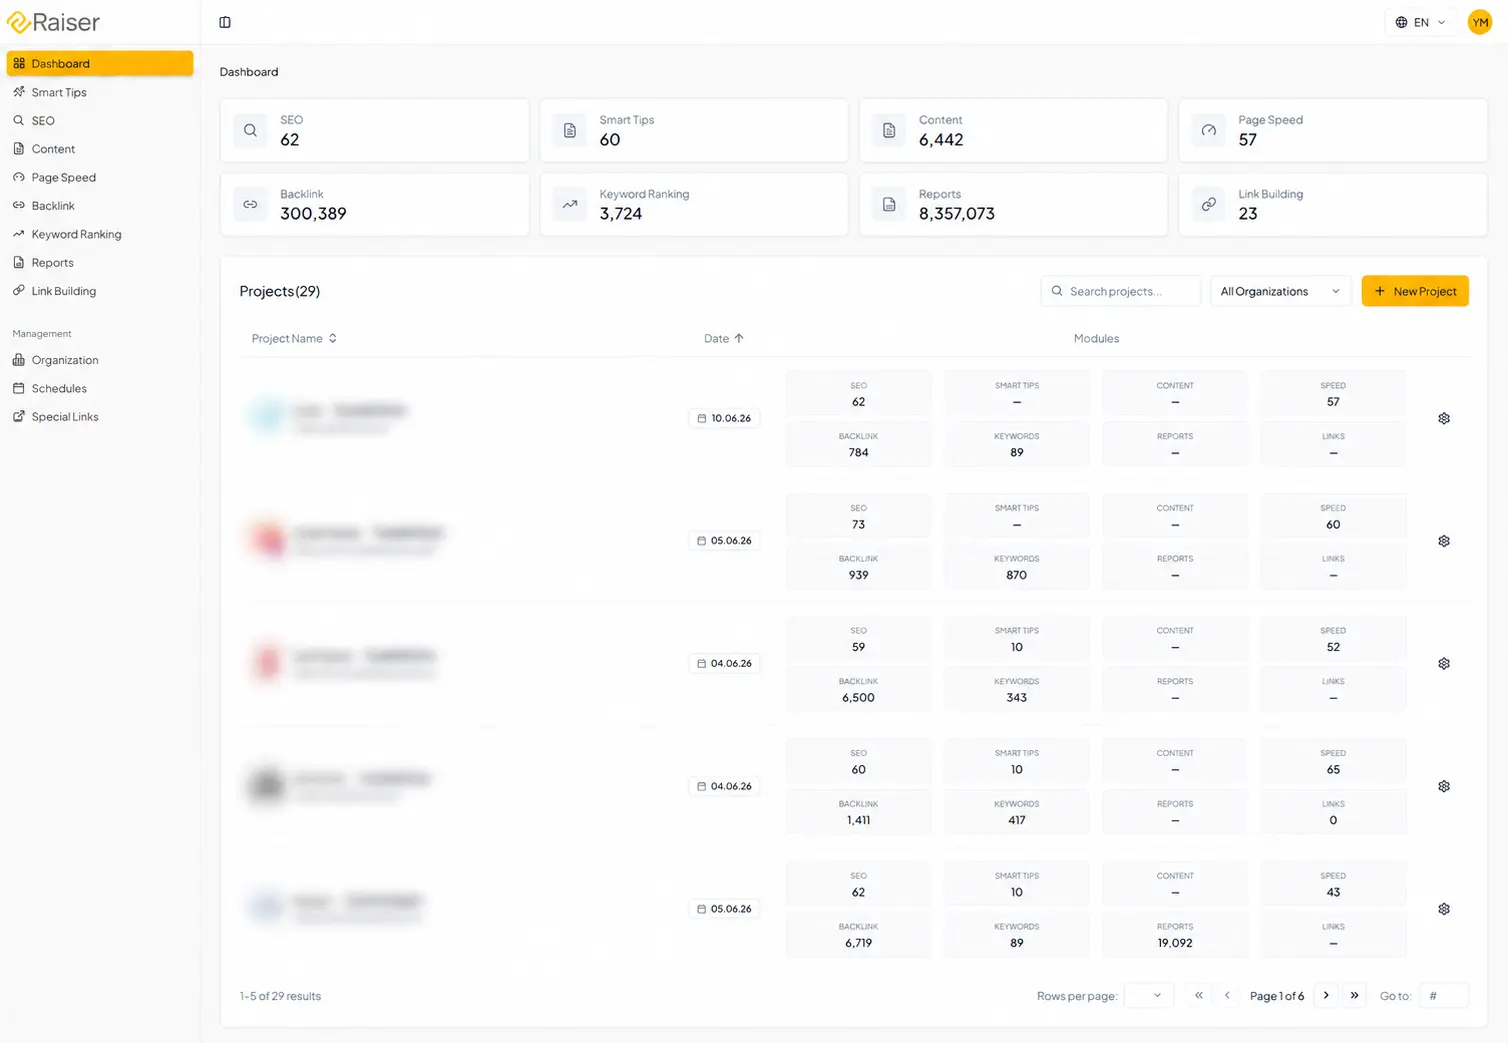Open the Backlink 300,389 summary card
Viewport: 1508px width, 1043px height.
(x=375, y=204)
